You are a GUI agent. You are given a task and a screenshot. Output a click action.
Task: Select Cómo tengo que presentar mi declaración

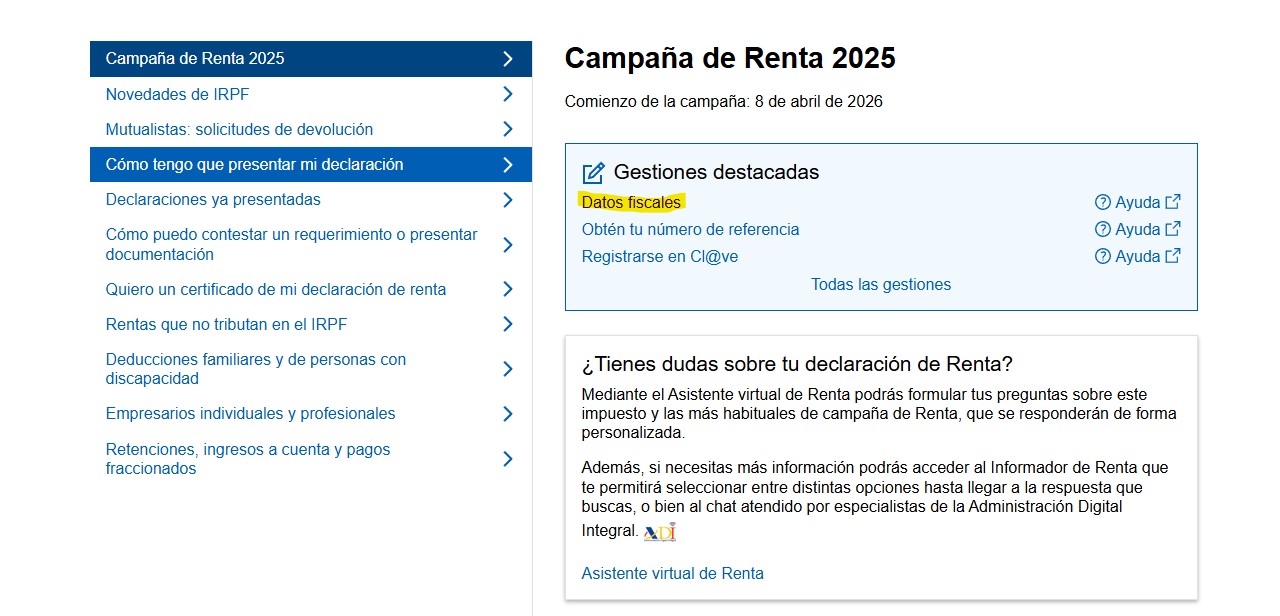(311, 164)
